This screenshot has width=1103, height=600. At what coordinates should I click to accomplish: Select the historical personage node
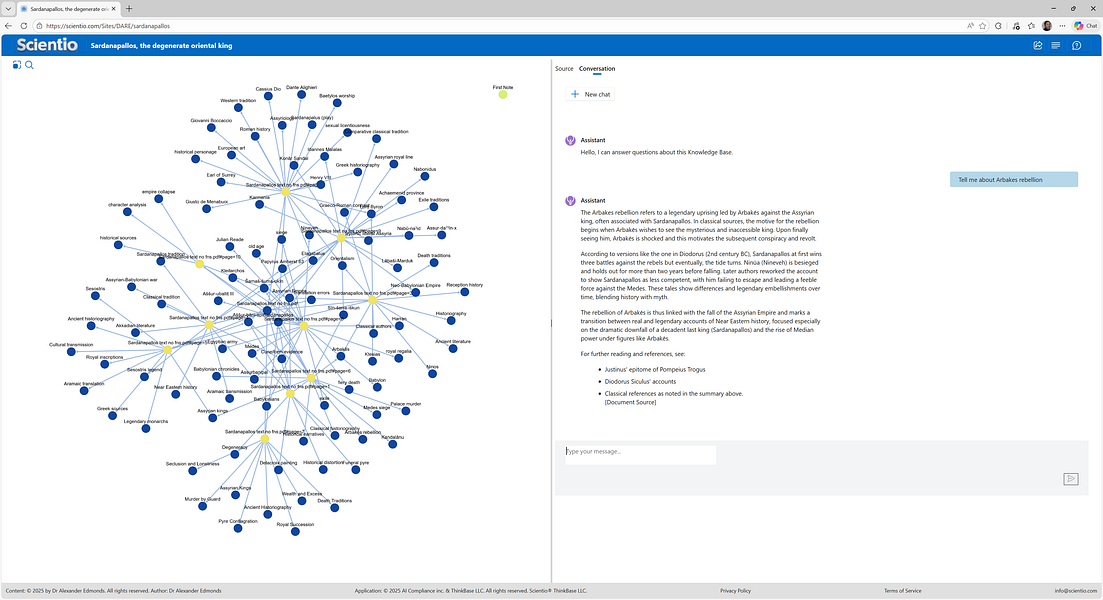tap(196, 159)
